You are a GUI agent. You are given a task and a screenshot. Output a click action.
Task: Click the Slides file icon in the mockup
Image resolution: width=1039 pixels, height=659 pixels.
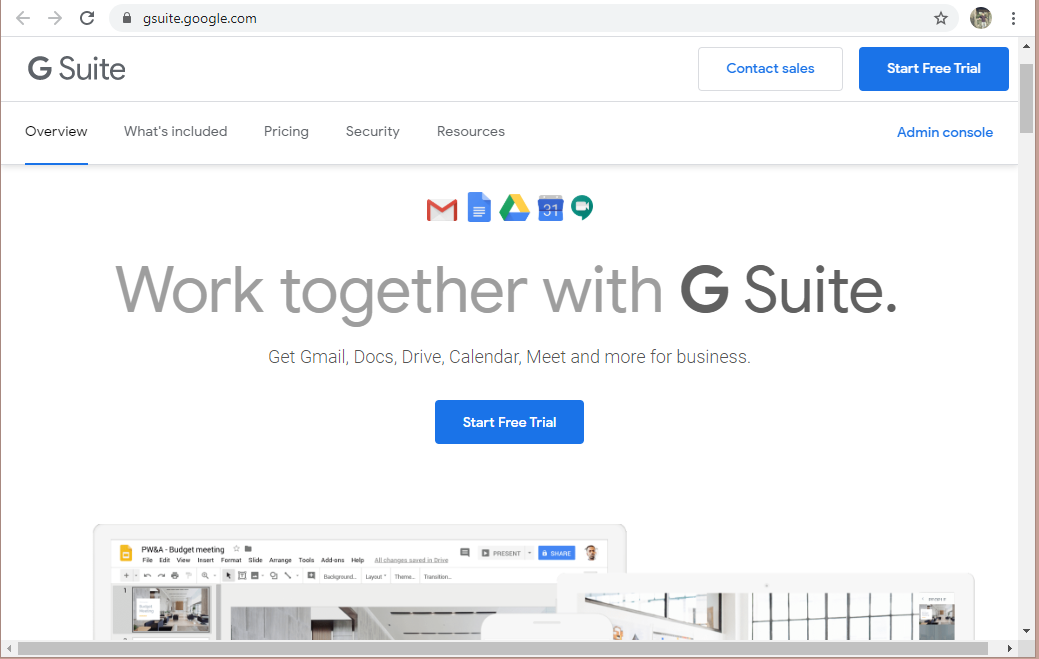pyautogui.click(x=126, y=553)
